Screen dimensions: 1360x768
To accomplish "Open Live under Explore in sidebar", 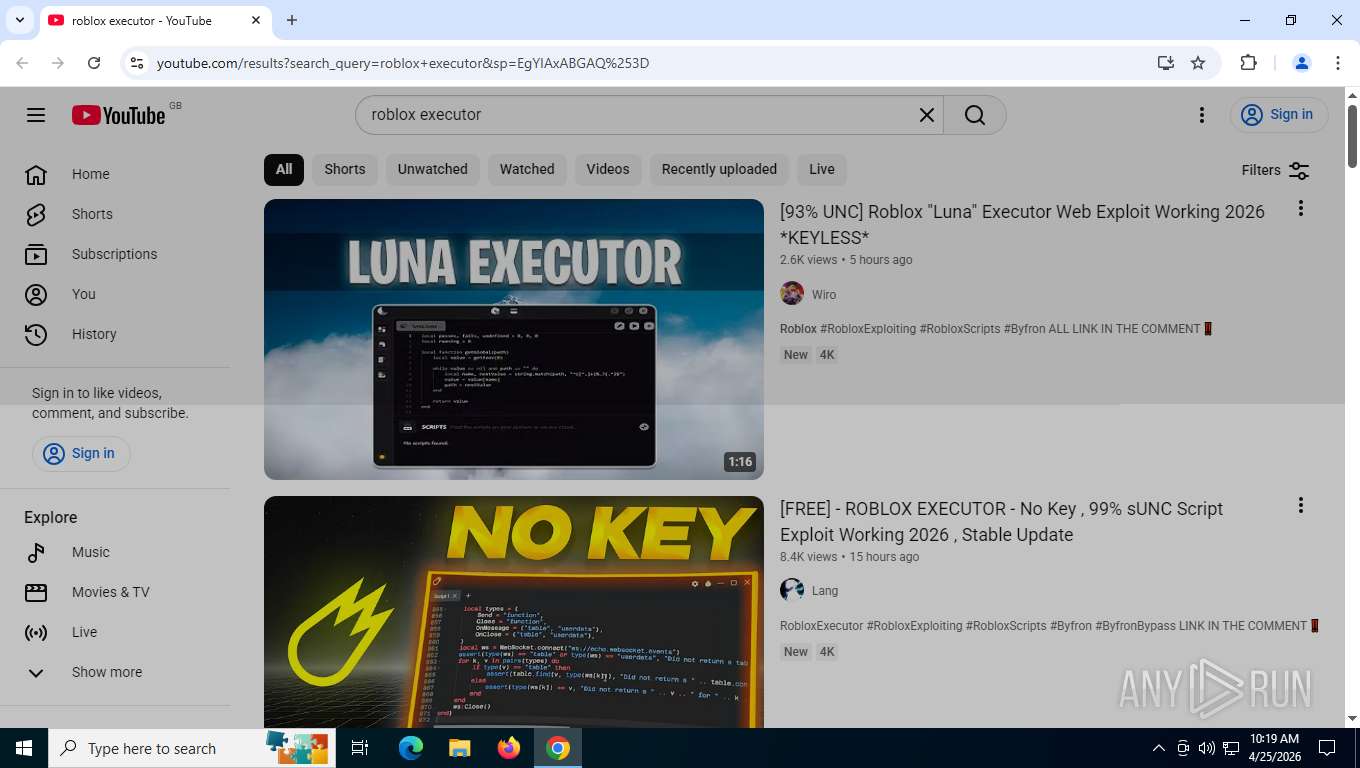I will pos(115,632).
